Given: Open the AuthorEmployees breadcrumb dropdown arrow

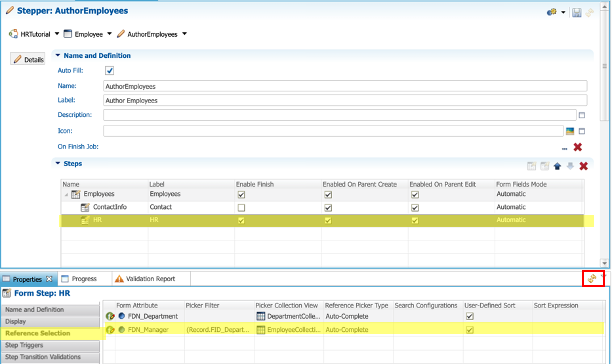Looking at the screenshot, I should coord(185,34).
